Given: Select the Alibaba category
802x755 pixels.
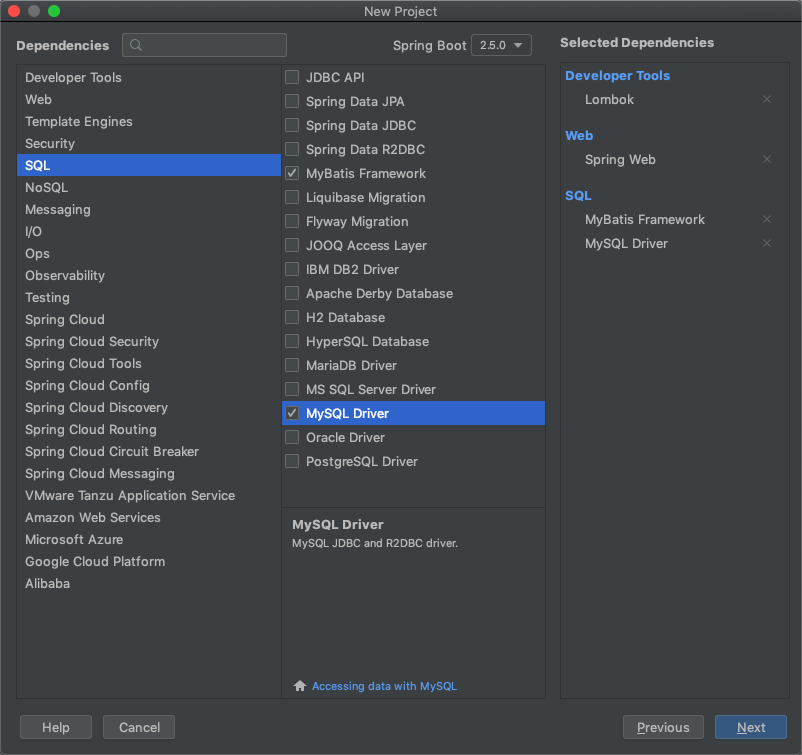Looking at the screenshot, I should (x=149, y=583).
